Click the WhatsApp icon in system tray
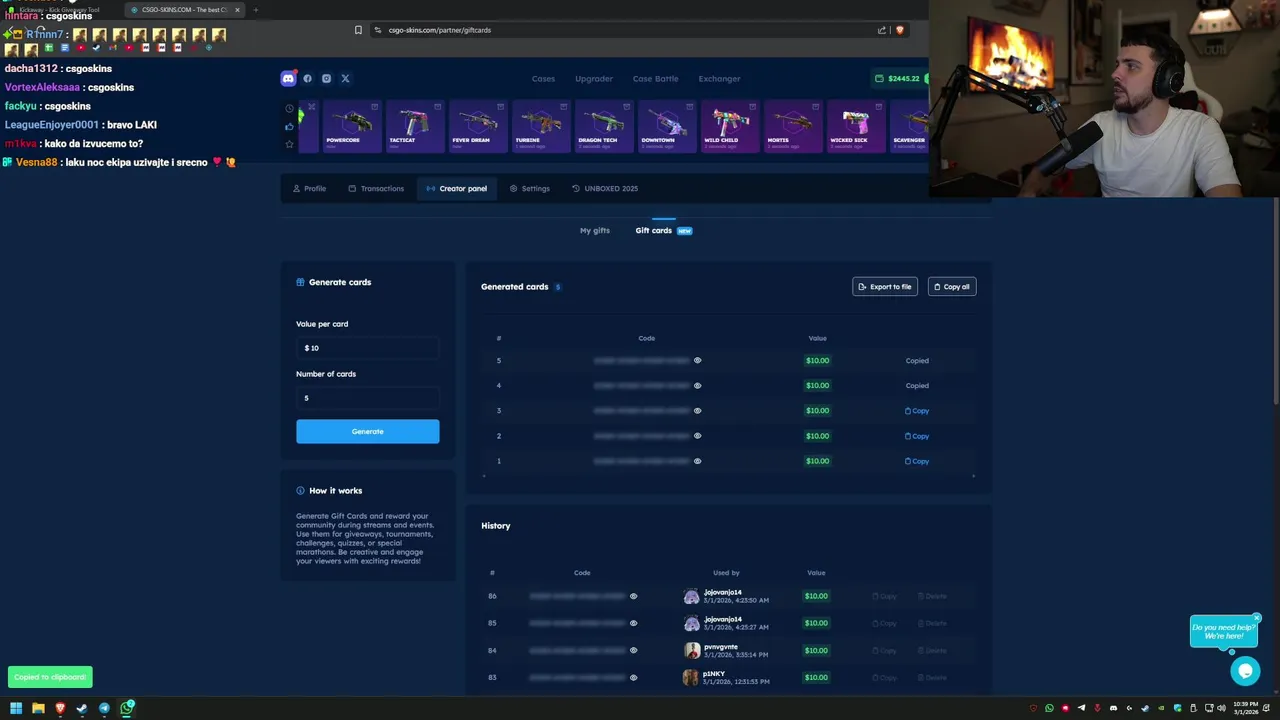Image resolution: width=1280 pixels, height=720 pixels. pos(1049,708)
